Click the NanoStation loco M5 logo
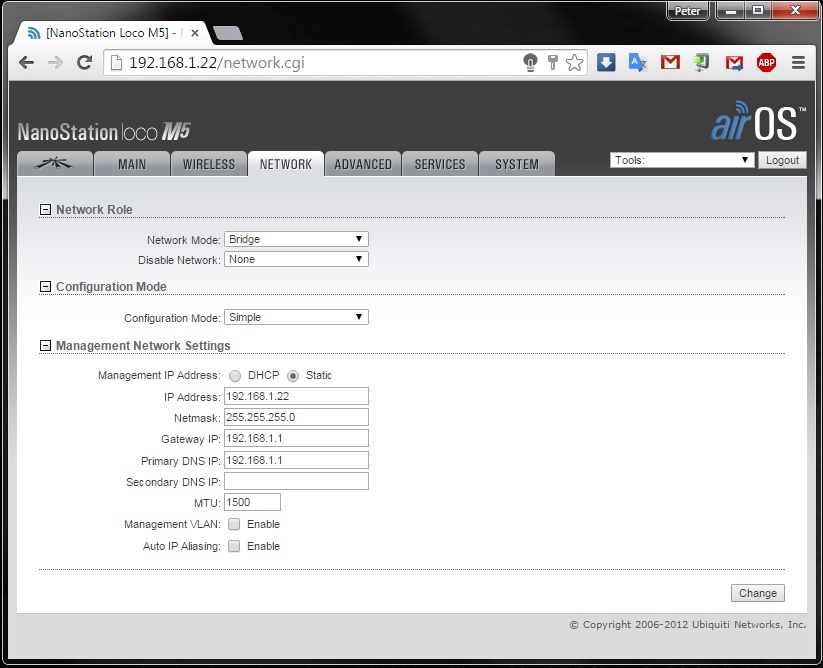823x668 pixels. pyautogui.click(x=104, y=132)
